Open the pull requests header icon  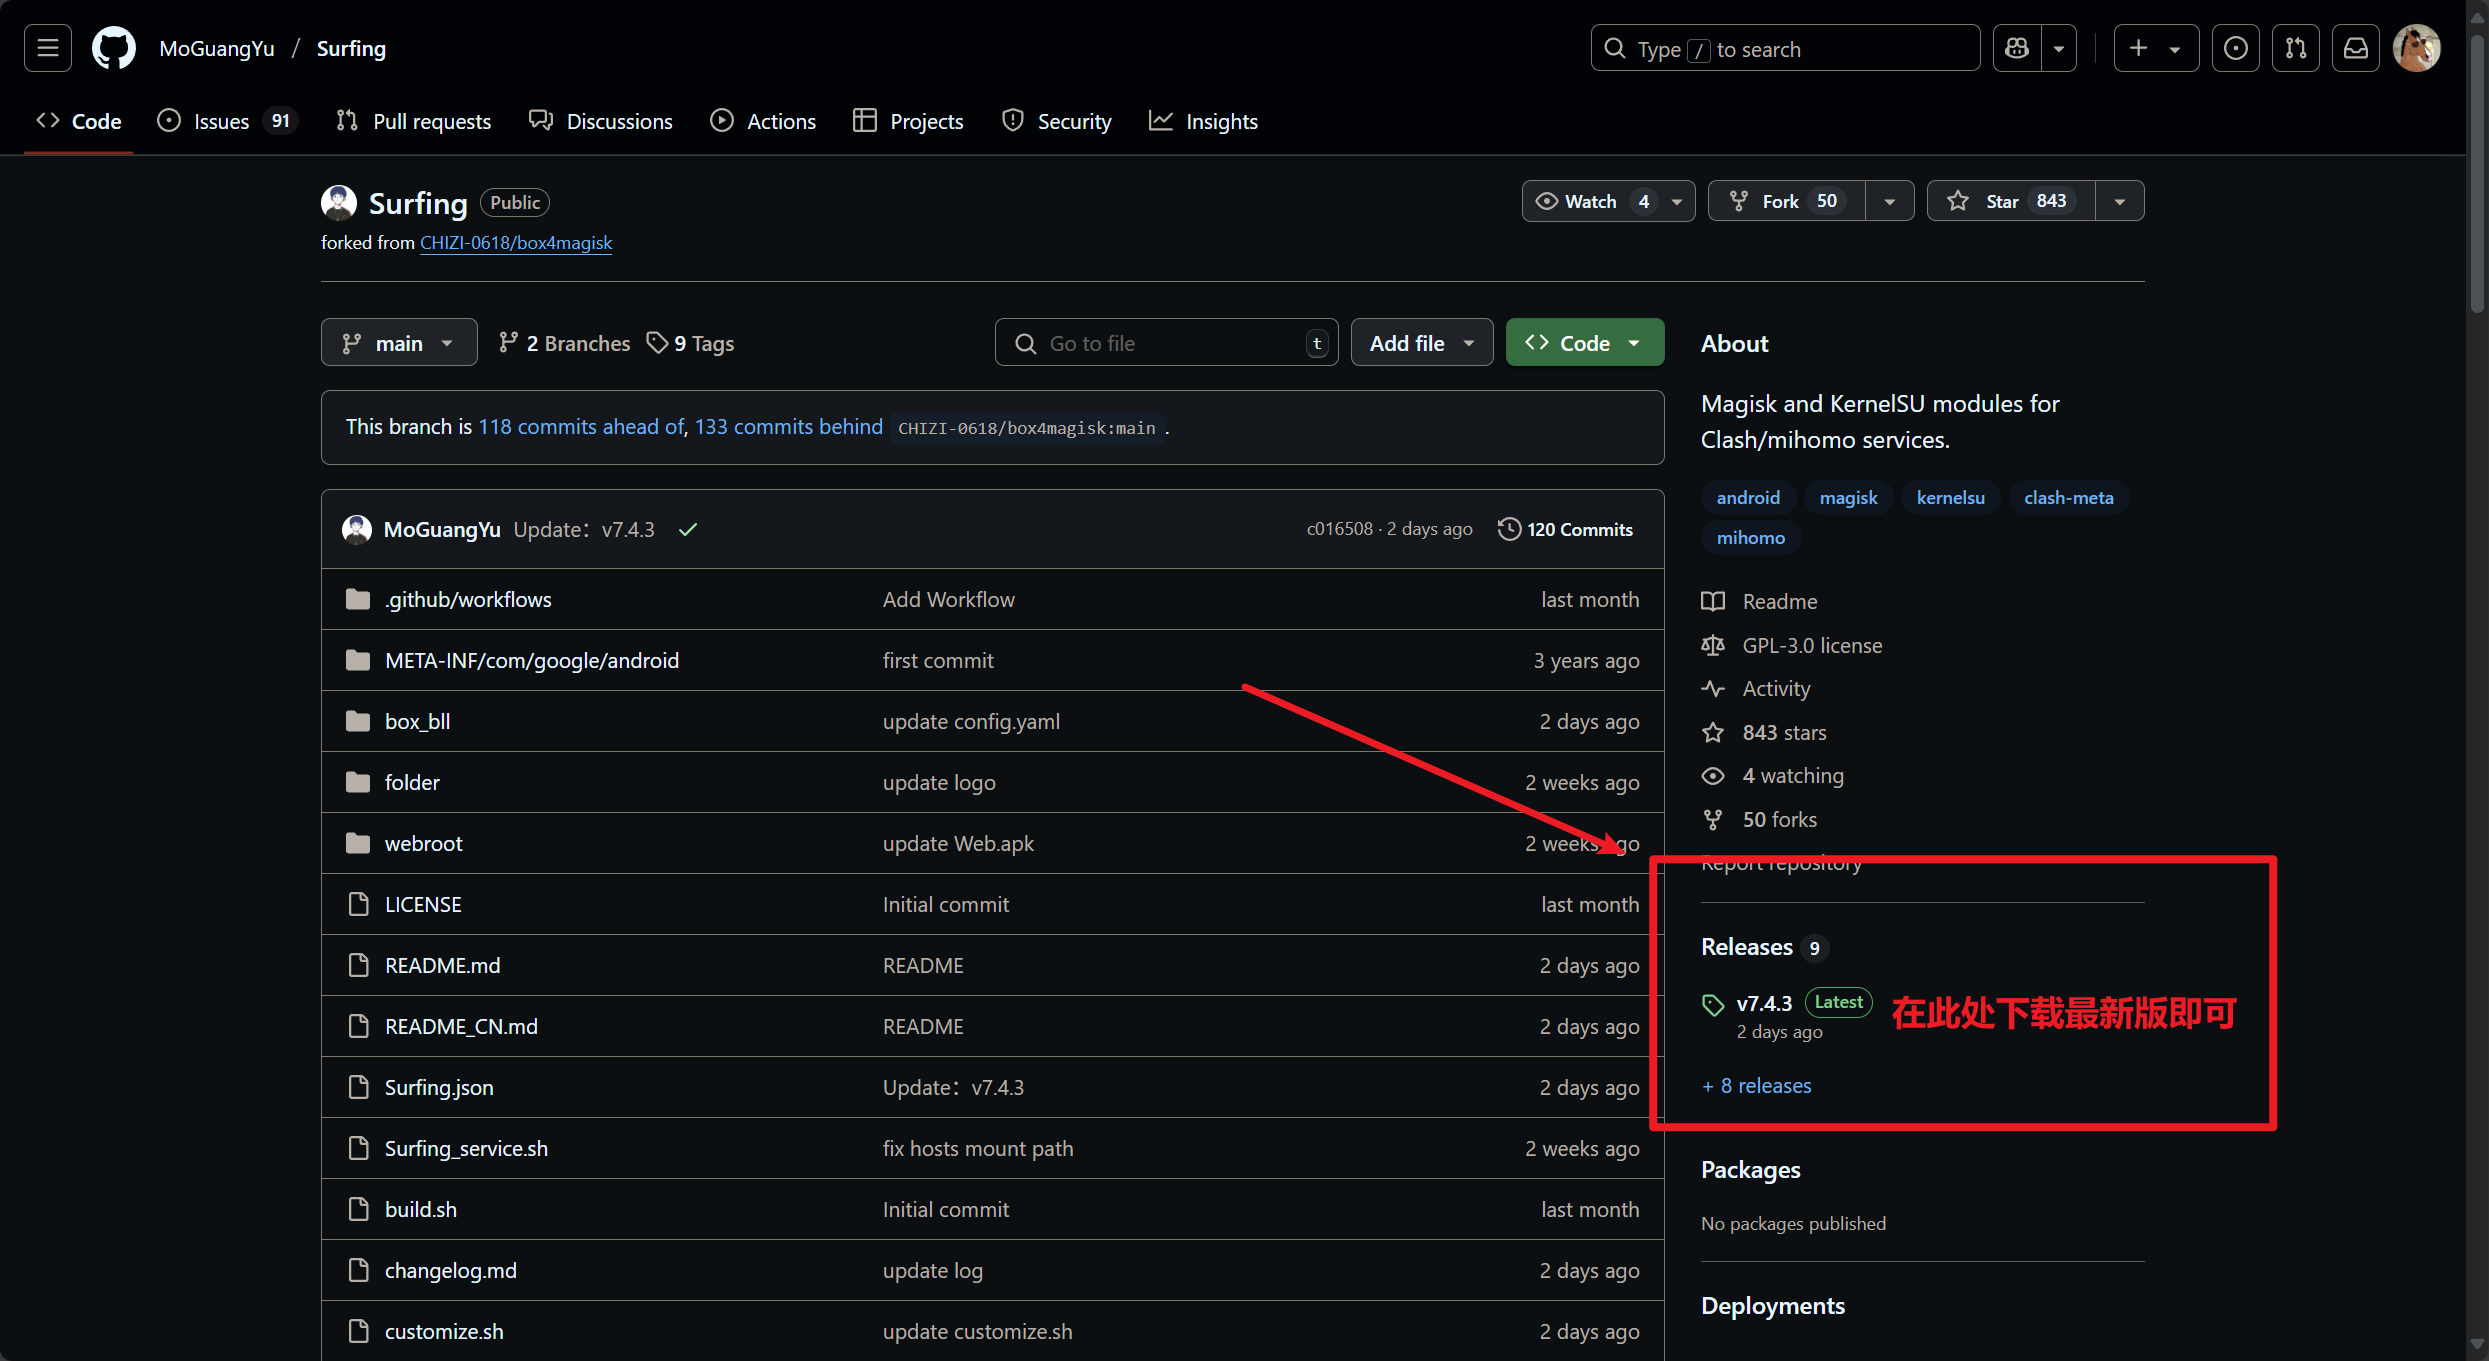tap(2295, 48)
